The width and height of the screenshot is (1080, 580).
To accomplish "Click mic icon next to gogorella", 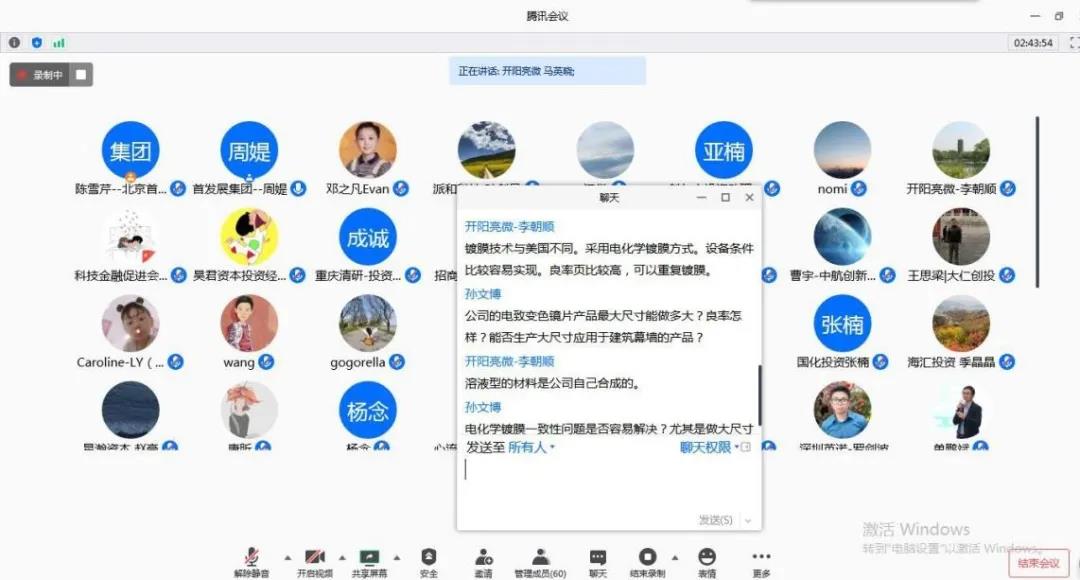I will (397, 362).
